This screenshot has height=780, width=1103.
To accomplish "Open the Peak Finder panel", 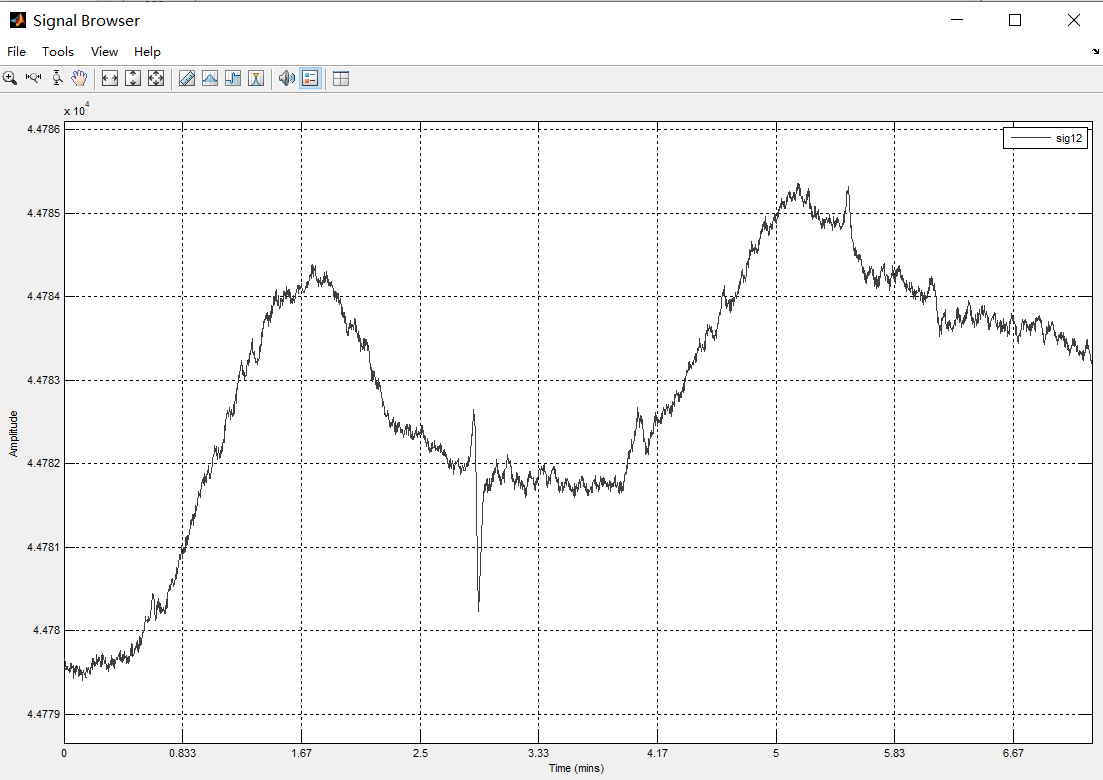I will 256,78.
